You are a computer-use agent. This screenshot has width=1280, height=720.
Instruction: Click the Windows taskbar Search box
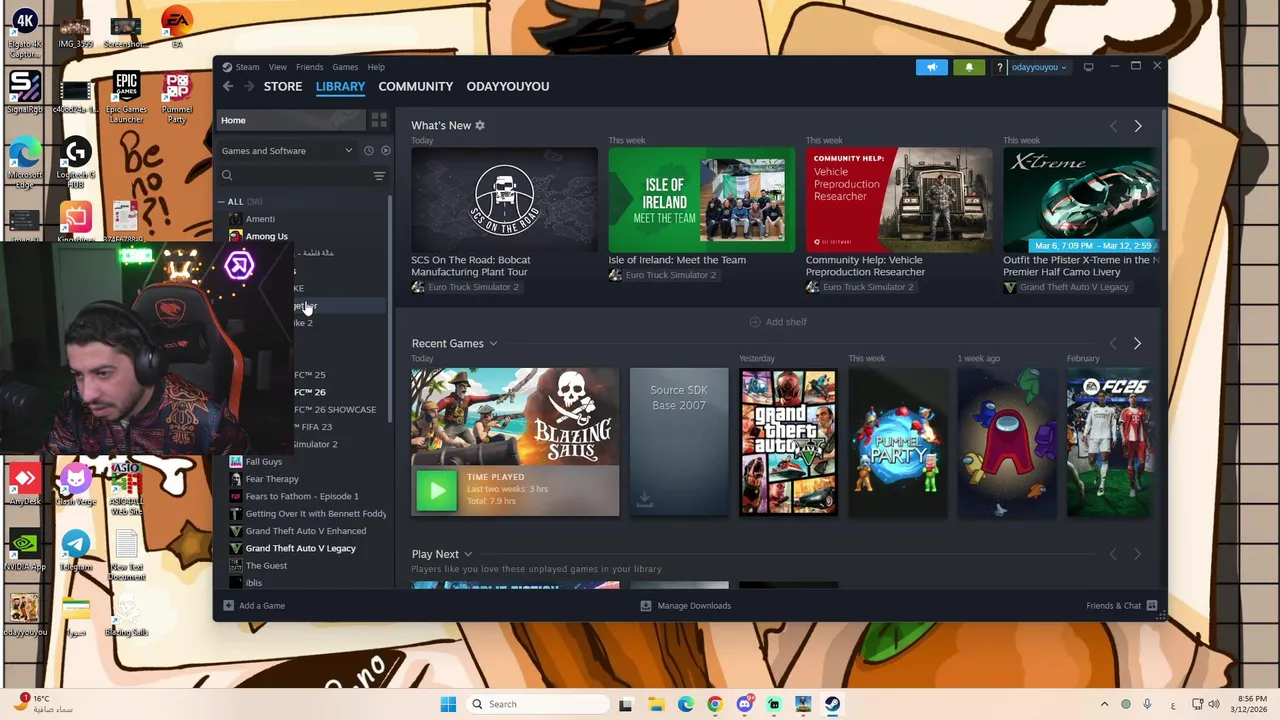[537, 704]
